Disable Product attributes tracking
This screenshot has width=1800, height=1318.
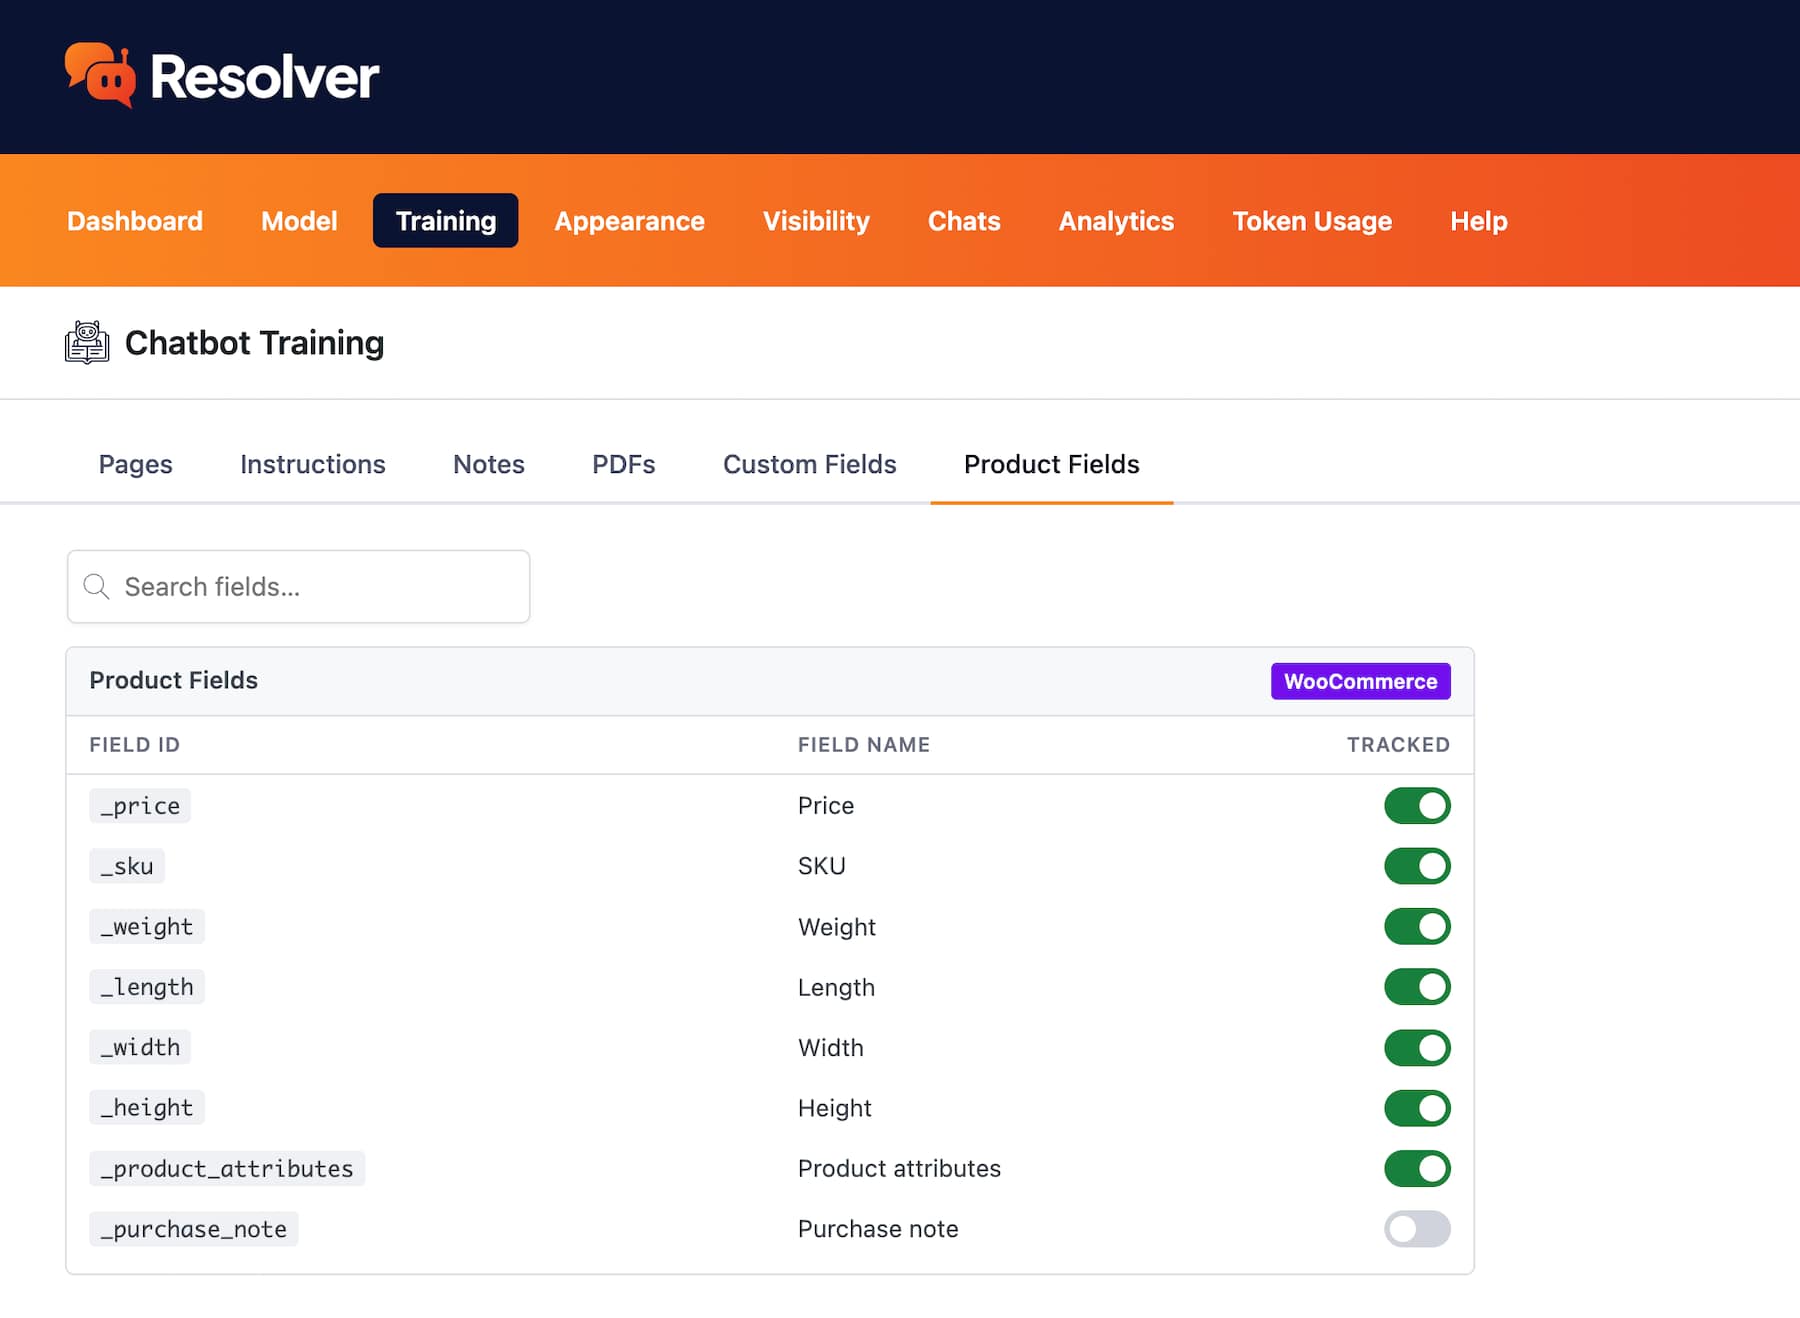(1417, 1168)
